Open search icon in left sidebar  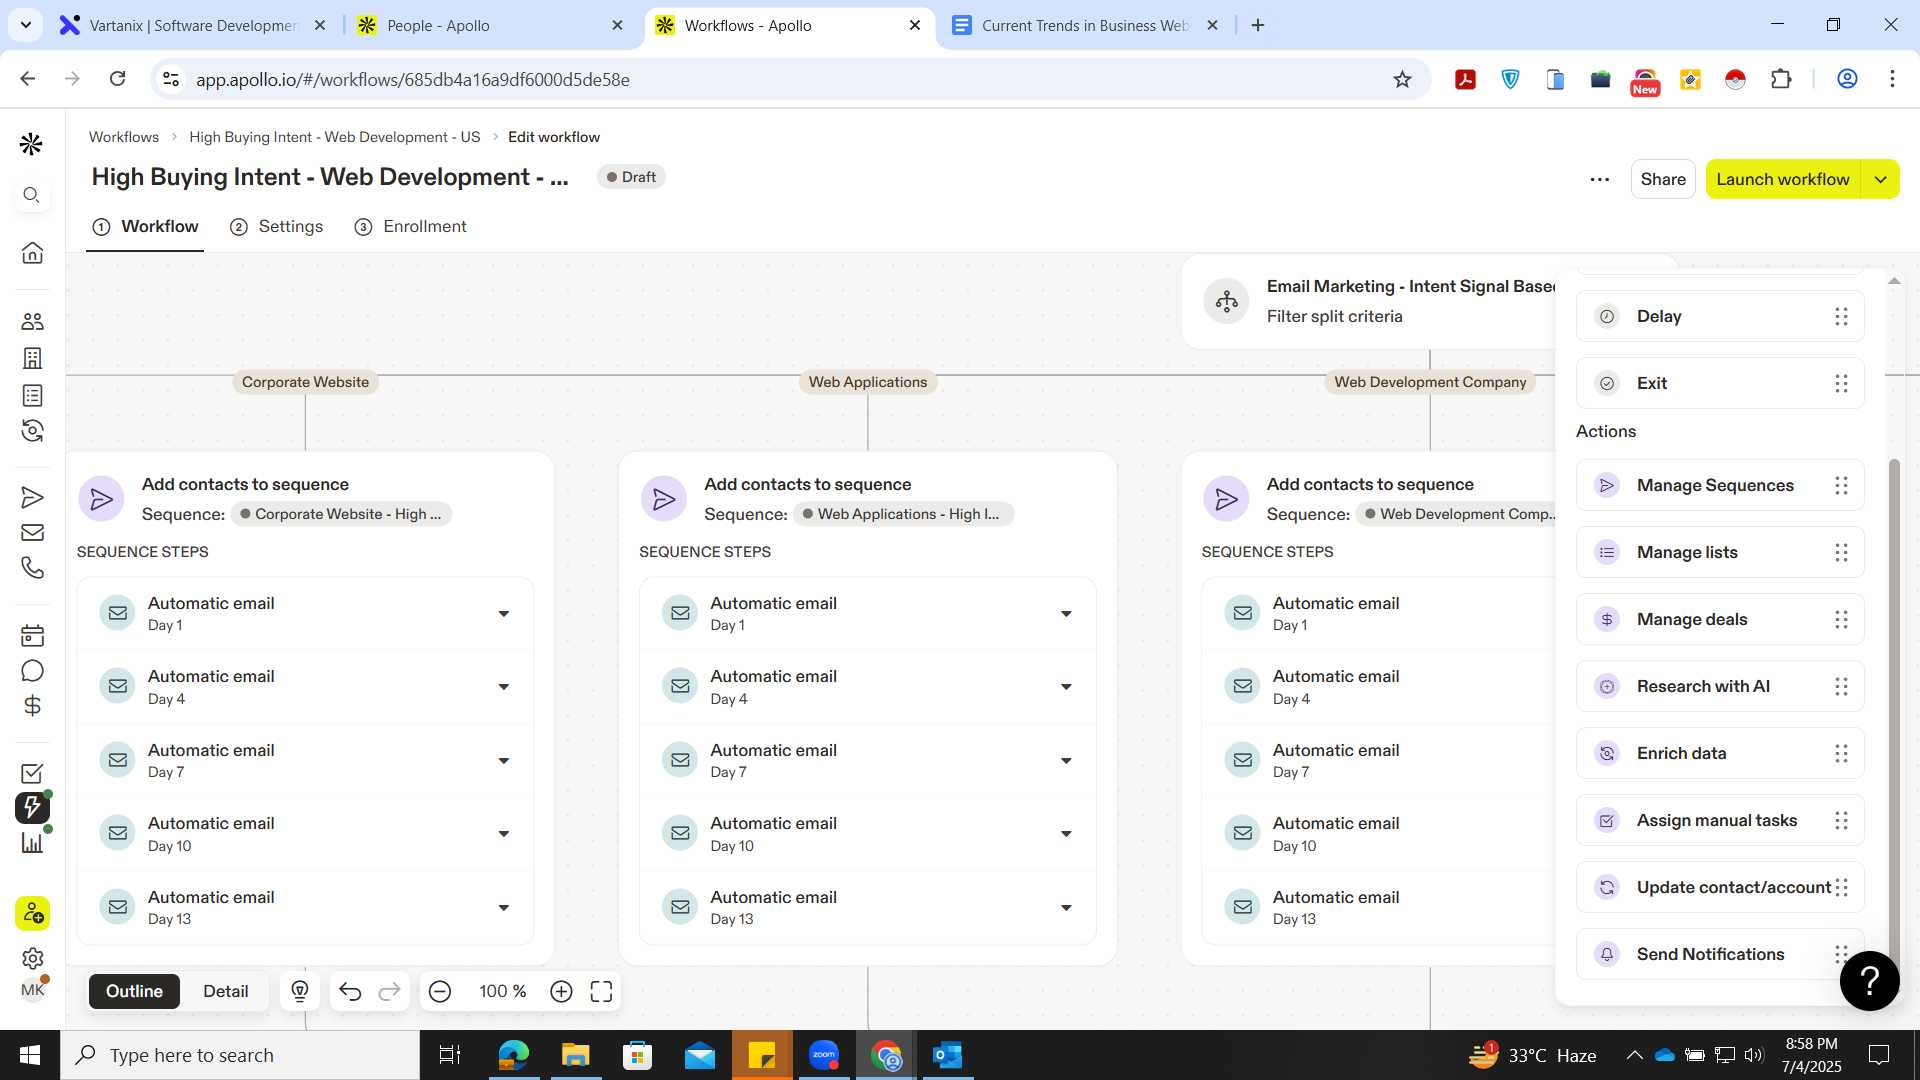coord(32,195)
